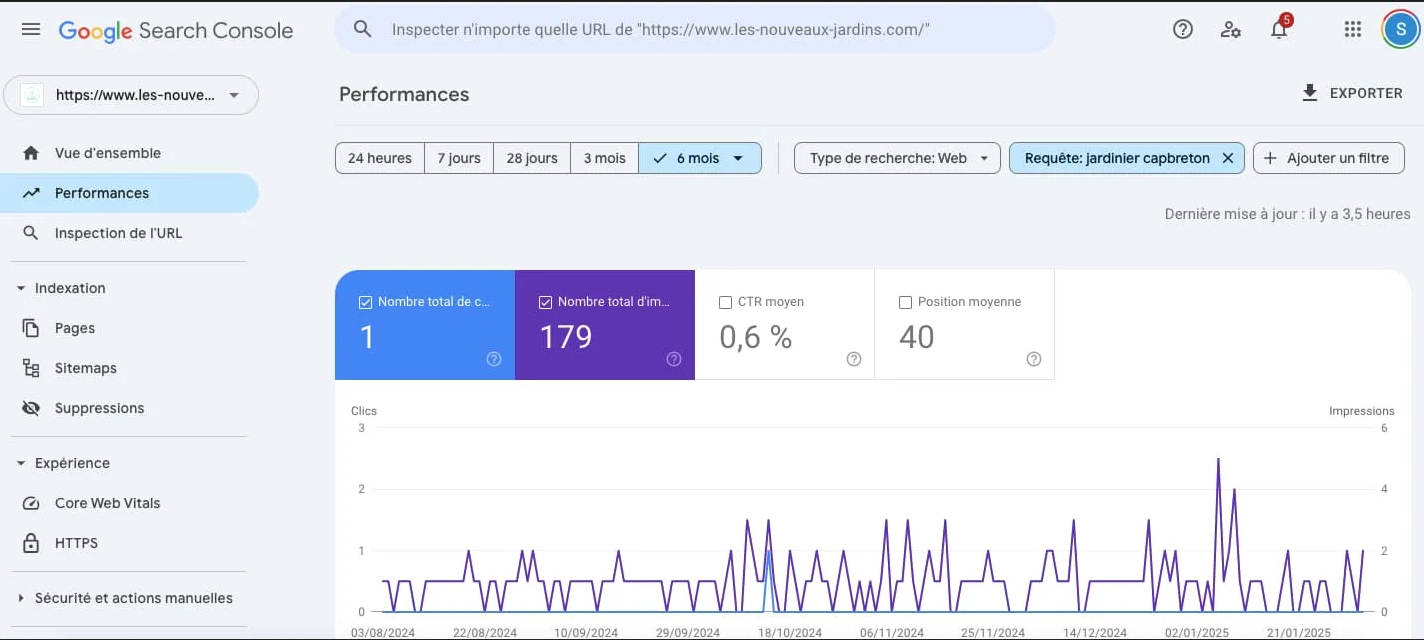Go to Vue d'ensemble page
The image size is (1424, 640).
pyautogui.click(x=107, y=153)
